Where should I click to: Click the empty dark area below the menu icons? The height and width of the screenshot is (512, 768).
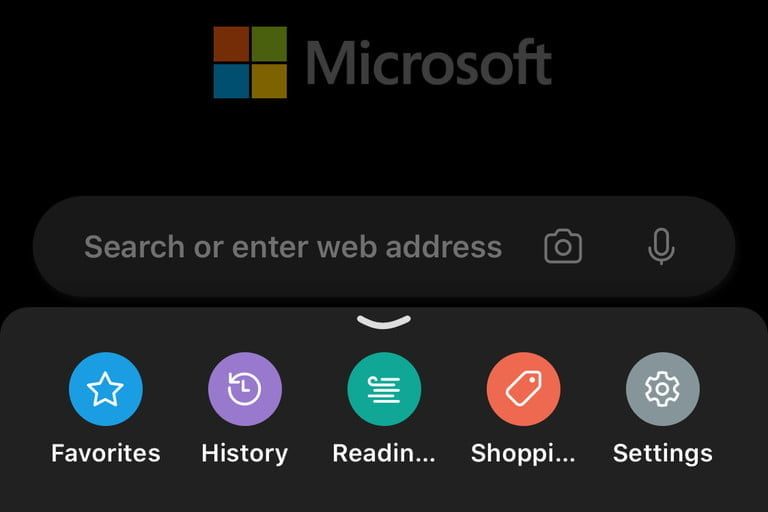(x=384, y=492)
